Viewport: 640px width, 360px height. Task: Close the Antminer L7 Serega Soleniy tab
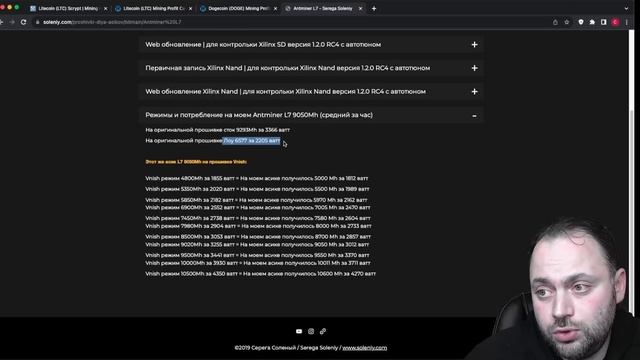tap(360, 8)
